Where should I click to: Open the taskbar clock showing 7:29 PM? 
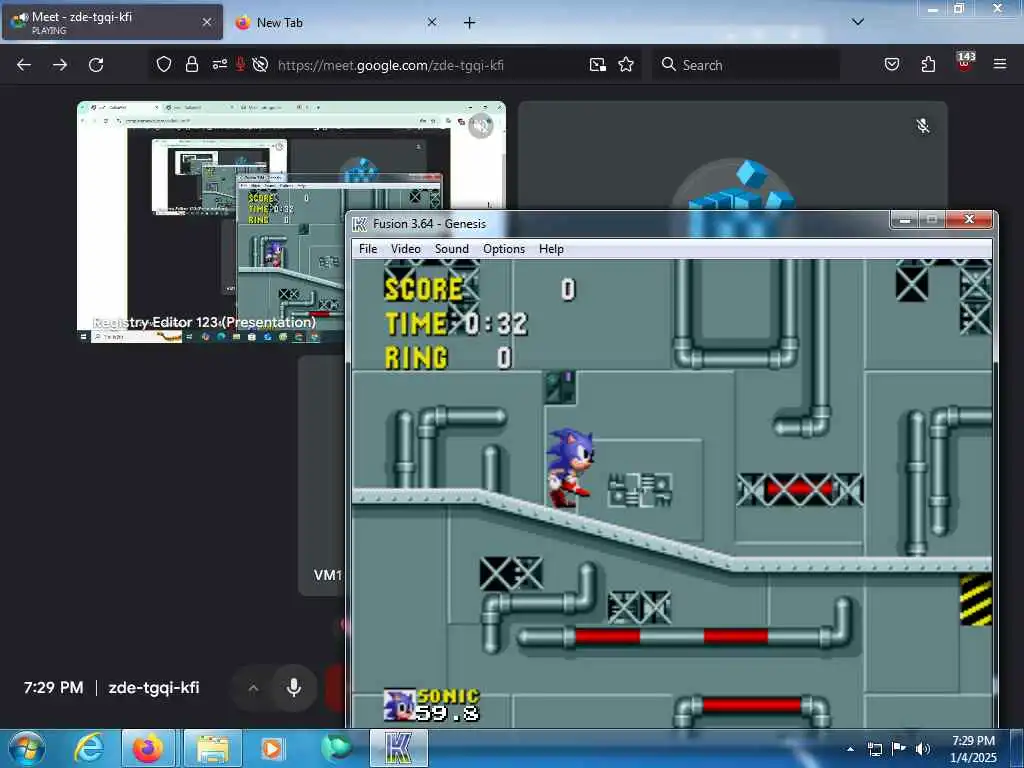pyautogui.click(x=973, y=749)
